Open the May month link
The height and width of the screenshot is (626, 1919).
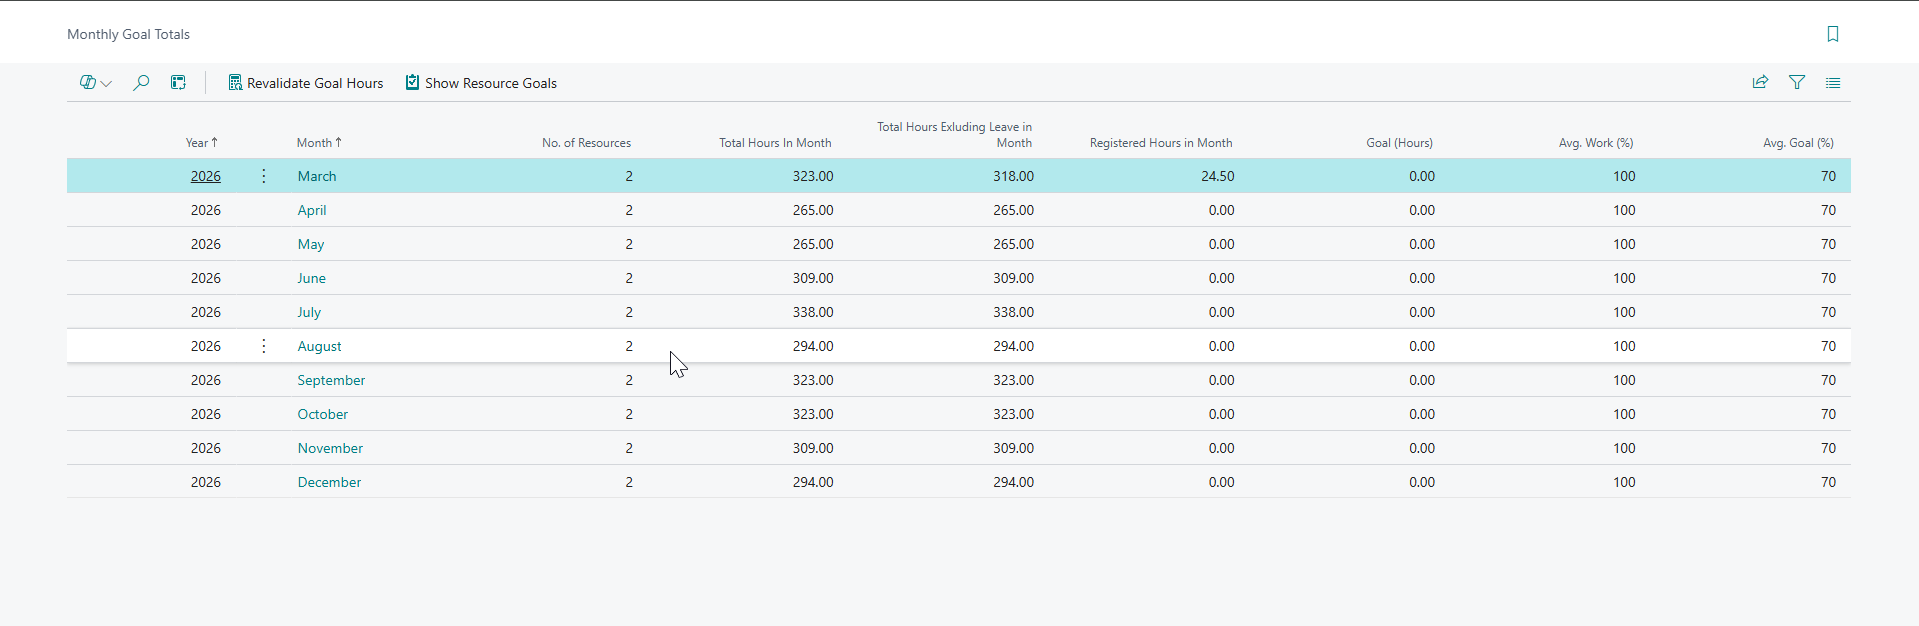coord(311,244)
